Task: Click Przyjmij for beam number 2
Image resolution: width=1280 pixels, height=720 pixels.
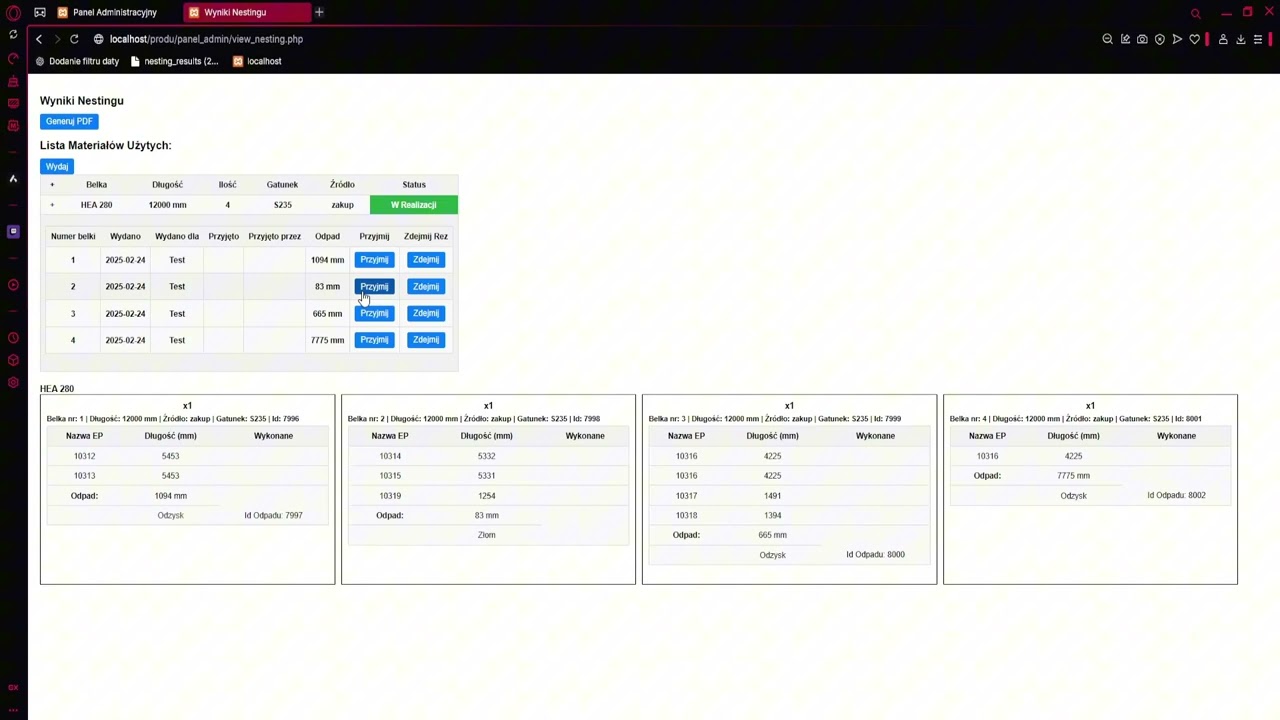Action: coord(374,286)
